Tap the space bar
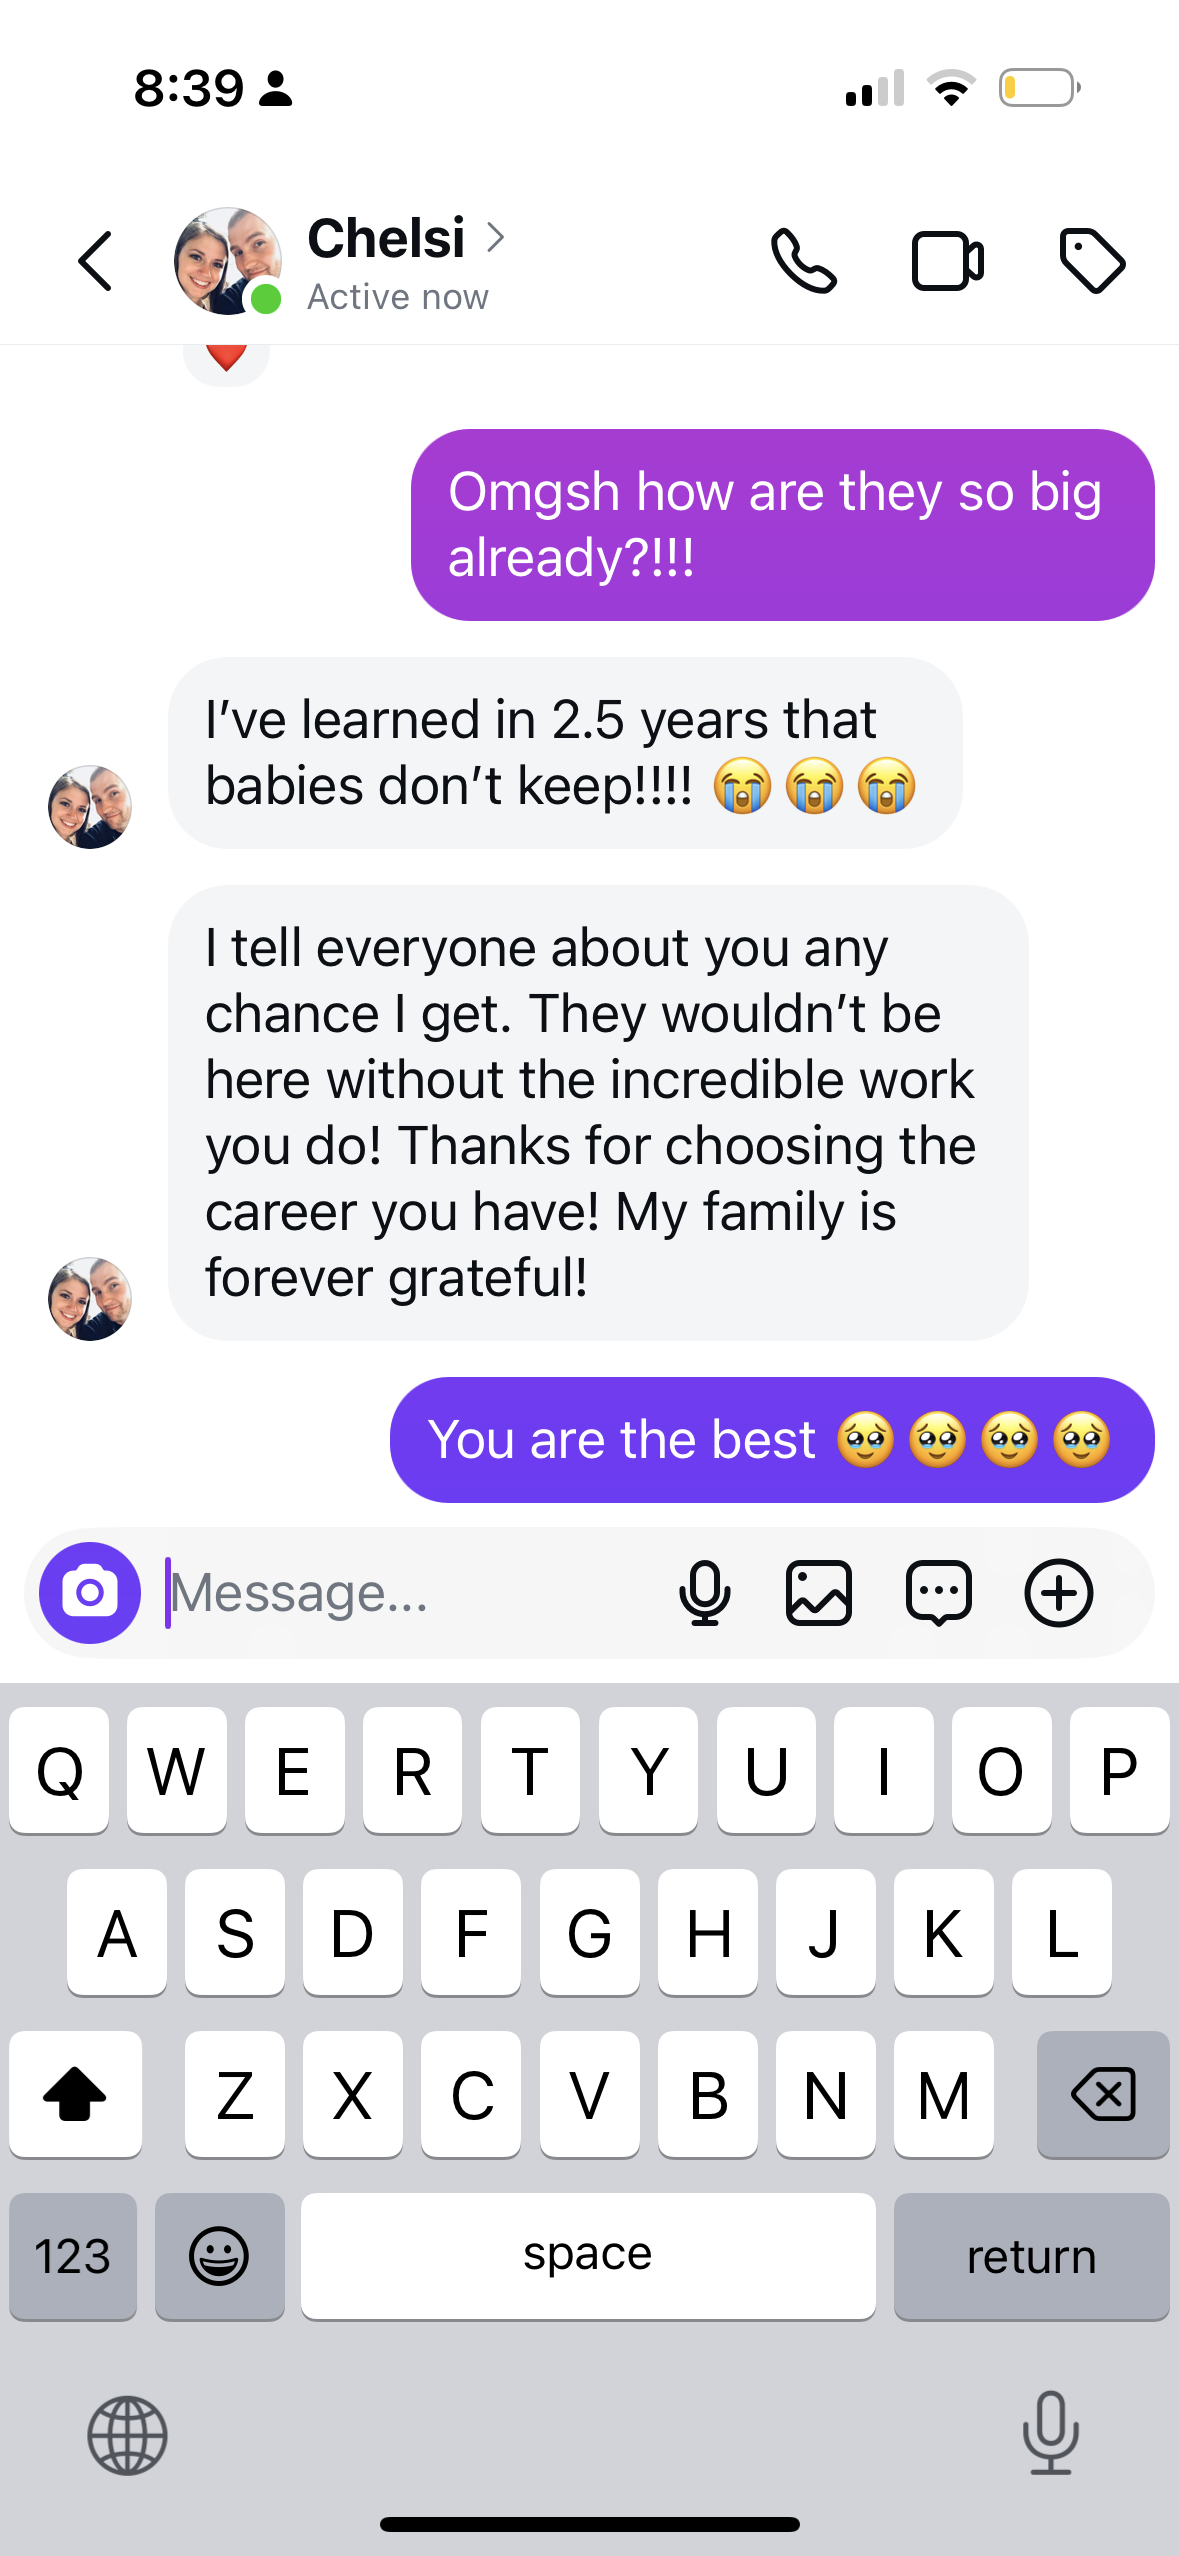 point(588,2256)
